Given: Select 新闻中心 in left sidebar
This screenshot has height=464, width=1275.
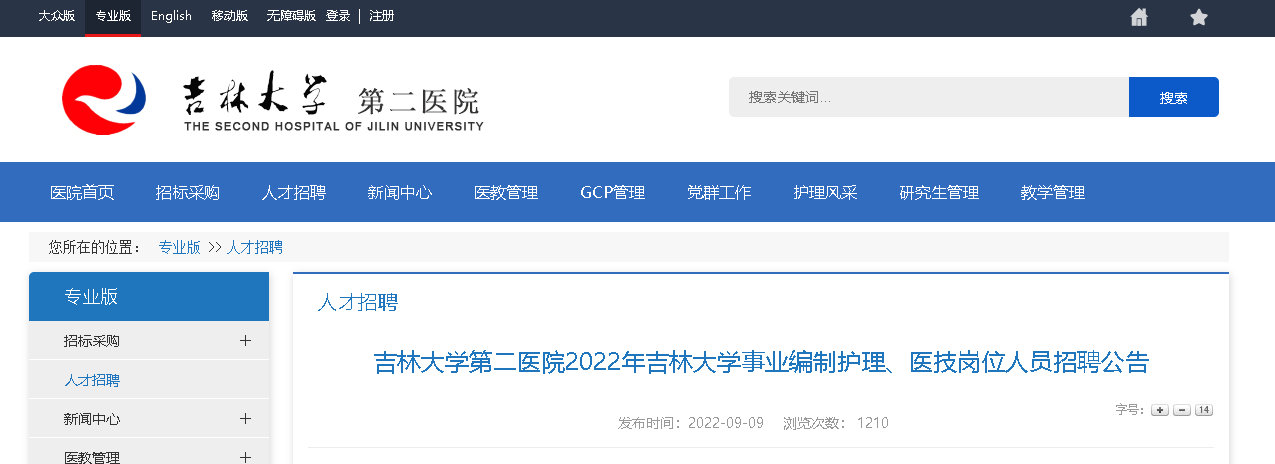Looking at the screenshot, I should click(x=92, y=419).
